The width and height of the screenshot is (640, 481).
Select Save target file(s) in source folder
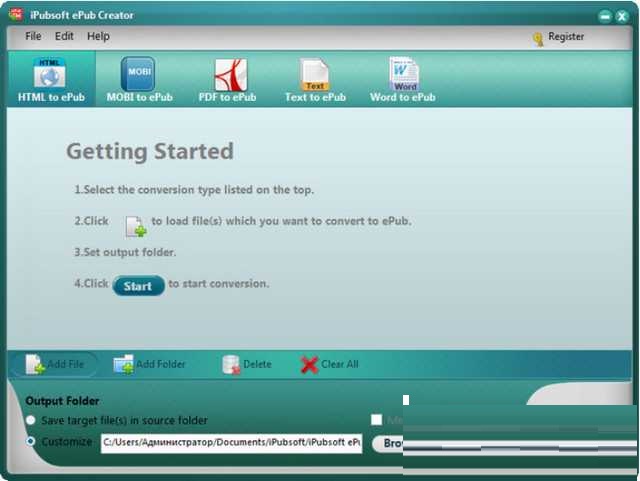pyautogui.click(x=31, y=420)
